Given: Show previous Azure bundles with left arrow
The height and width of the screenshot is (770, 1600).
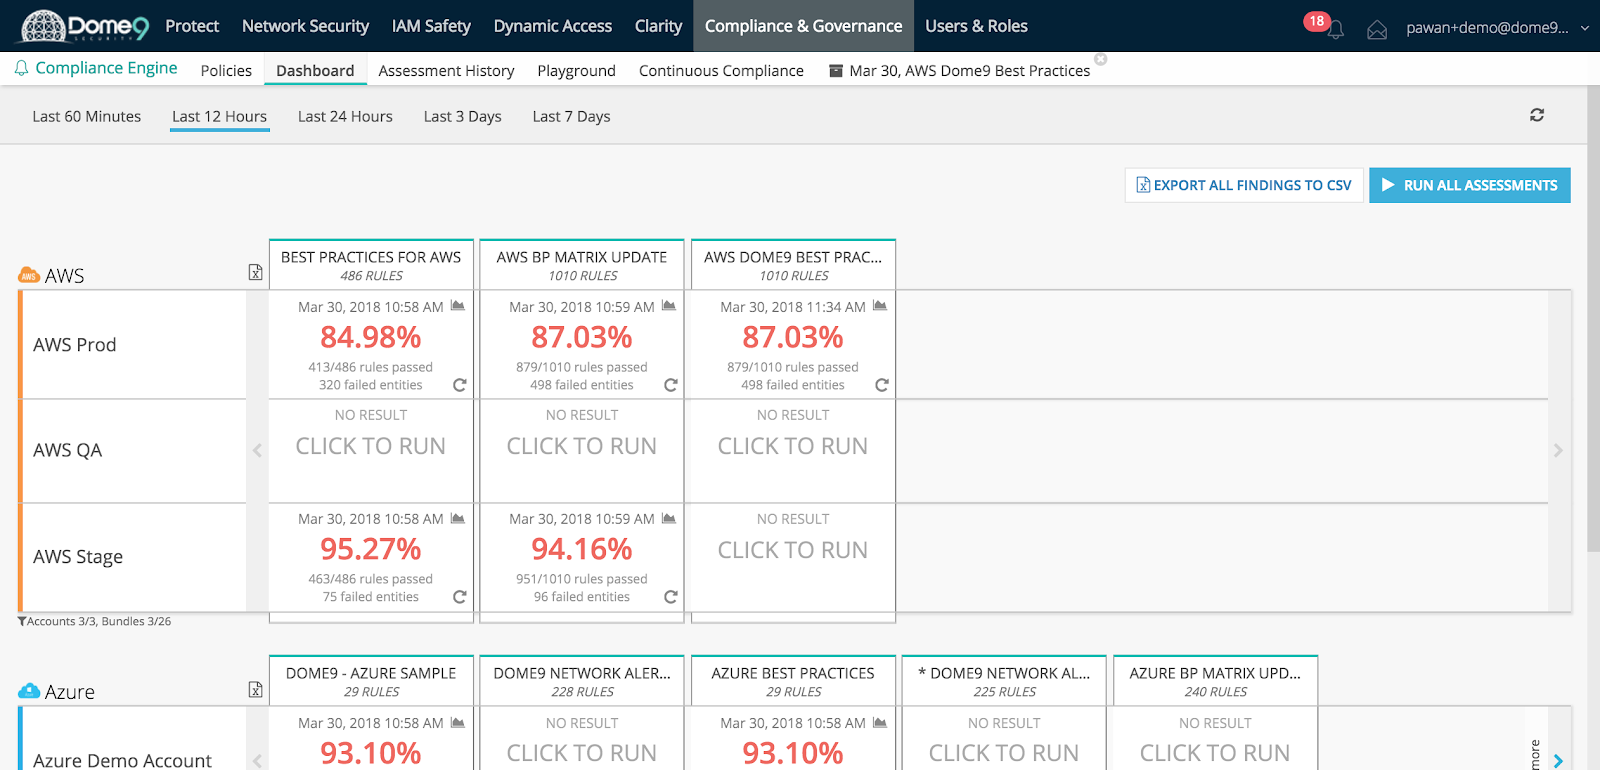Looking at the screenshot, I should click(257, 761).
